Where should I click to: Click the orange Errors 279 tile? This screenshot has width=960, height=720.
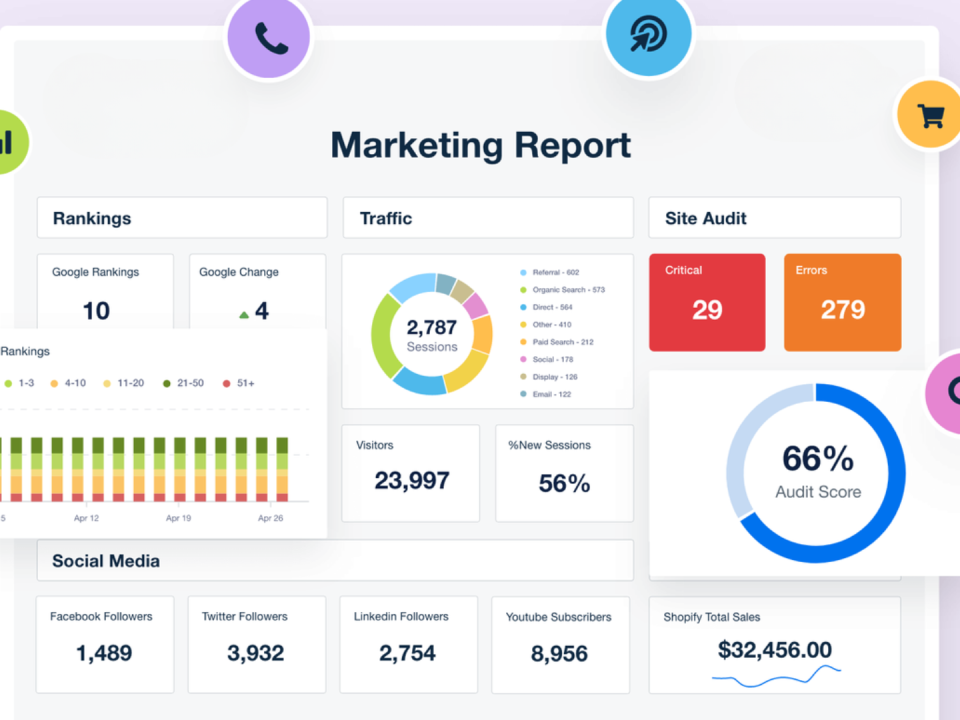pyautogui.click(x=842, y=302)
